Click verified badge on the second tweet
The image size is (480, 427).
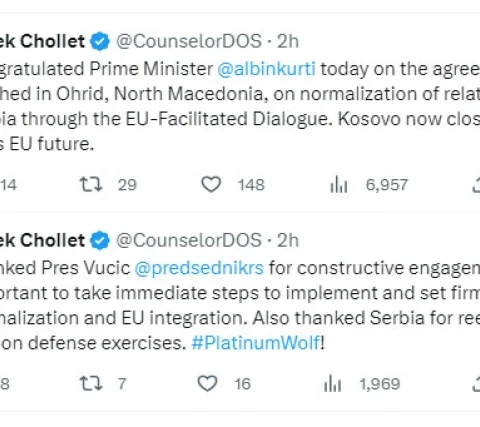tap(100, 240)
